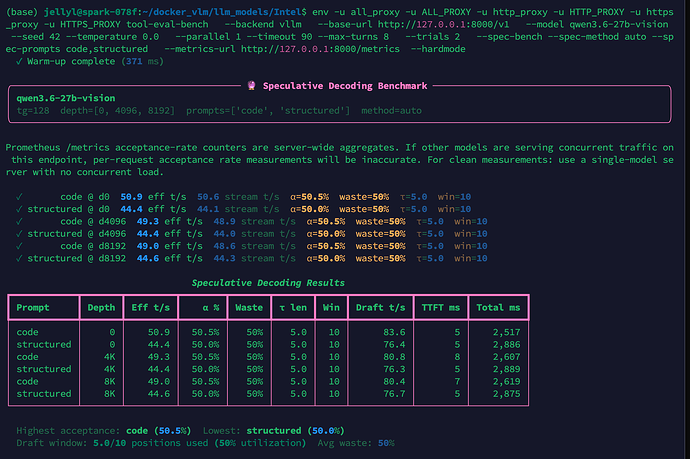Click the '76.3' Draft t/s cell

[x=394, y=369]
